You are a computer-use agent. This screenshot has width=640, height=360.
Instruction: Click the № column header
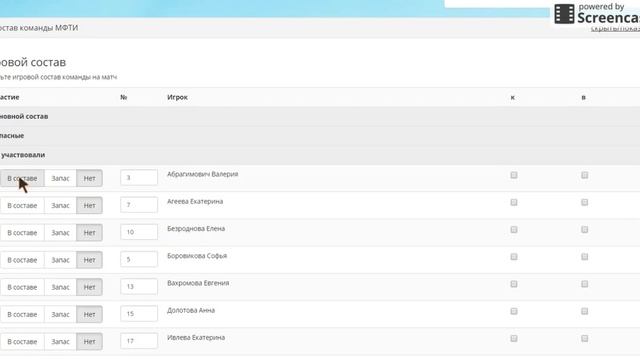[x=124, y=98]
